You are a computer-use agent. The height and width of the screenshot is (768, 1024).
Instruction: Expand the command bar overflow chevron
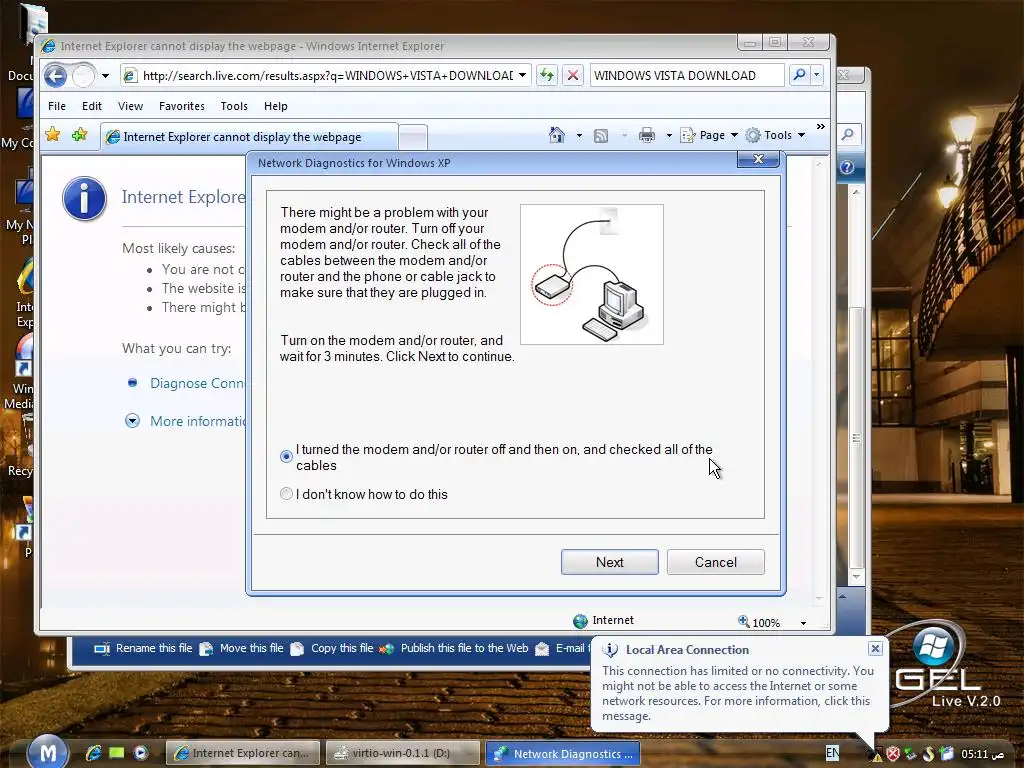click(x=821, y=127)
